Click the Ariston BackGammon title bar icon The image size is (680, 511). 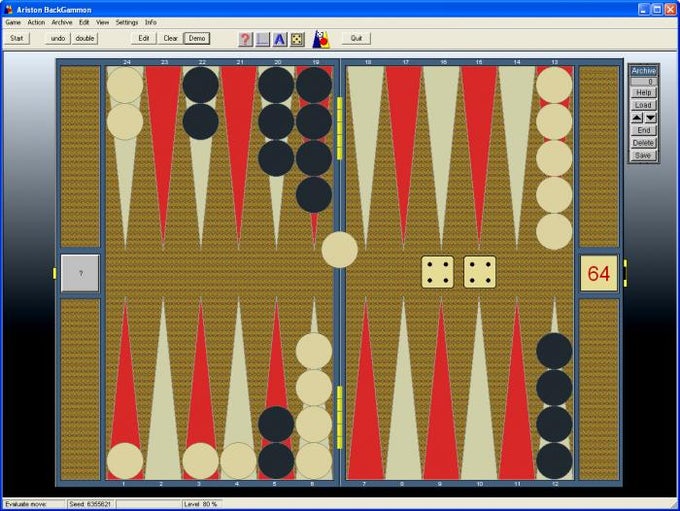pos(9,9)
